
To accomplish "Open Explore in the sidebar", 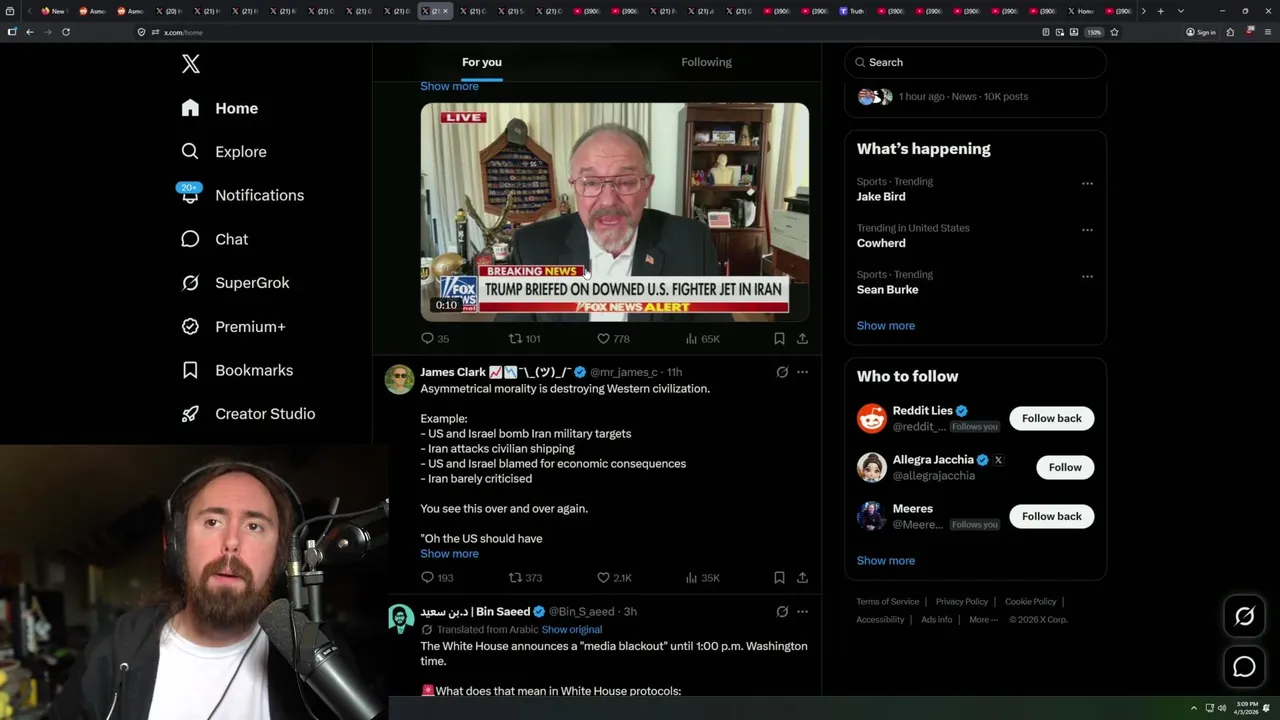I will pyautogui.click(x=224, y=152).
